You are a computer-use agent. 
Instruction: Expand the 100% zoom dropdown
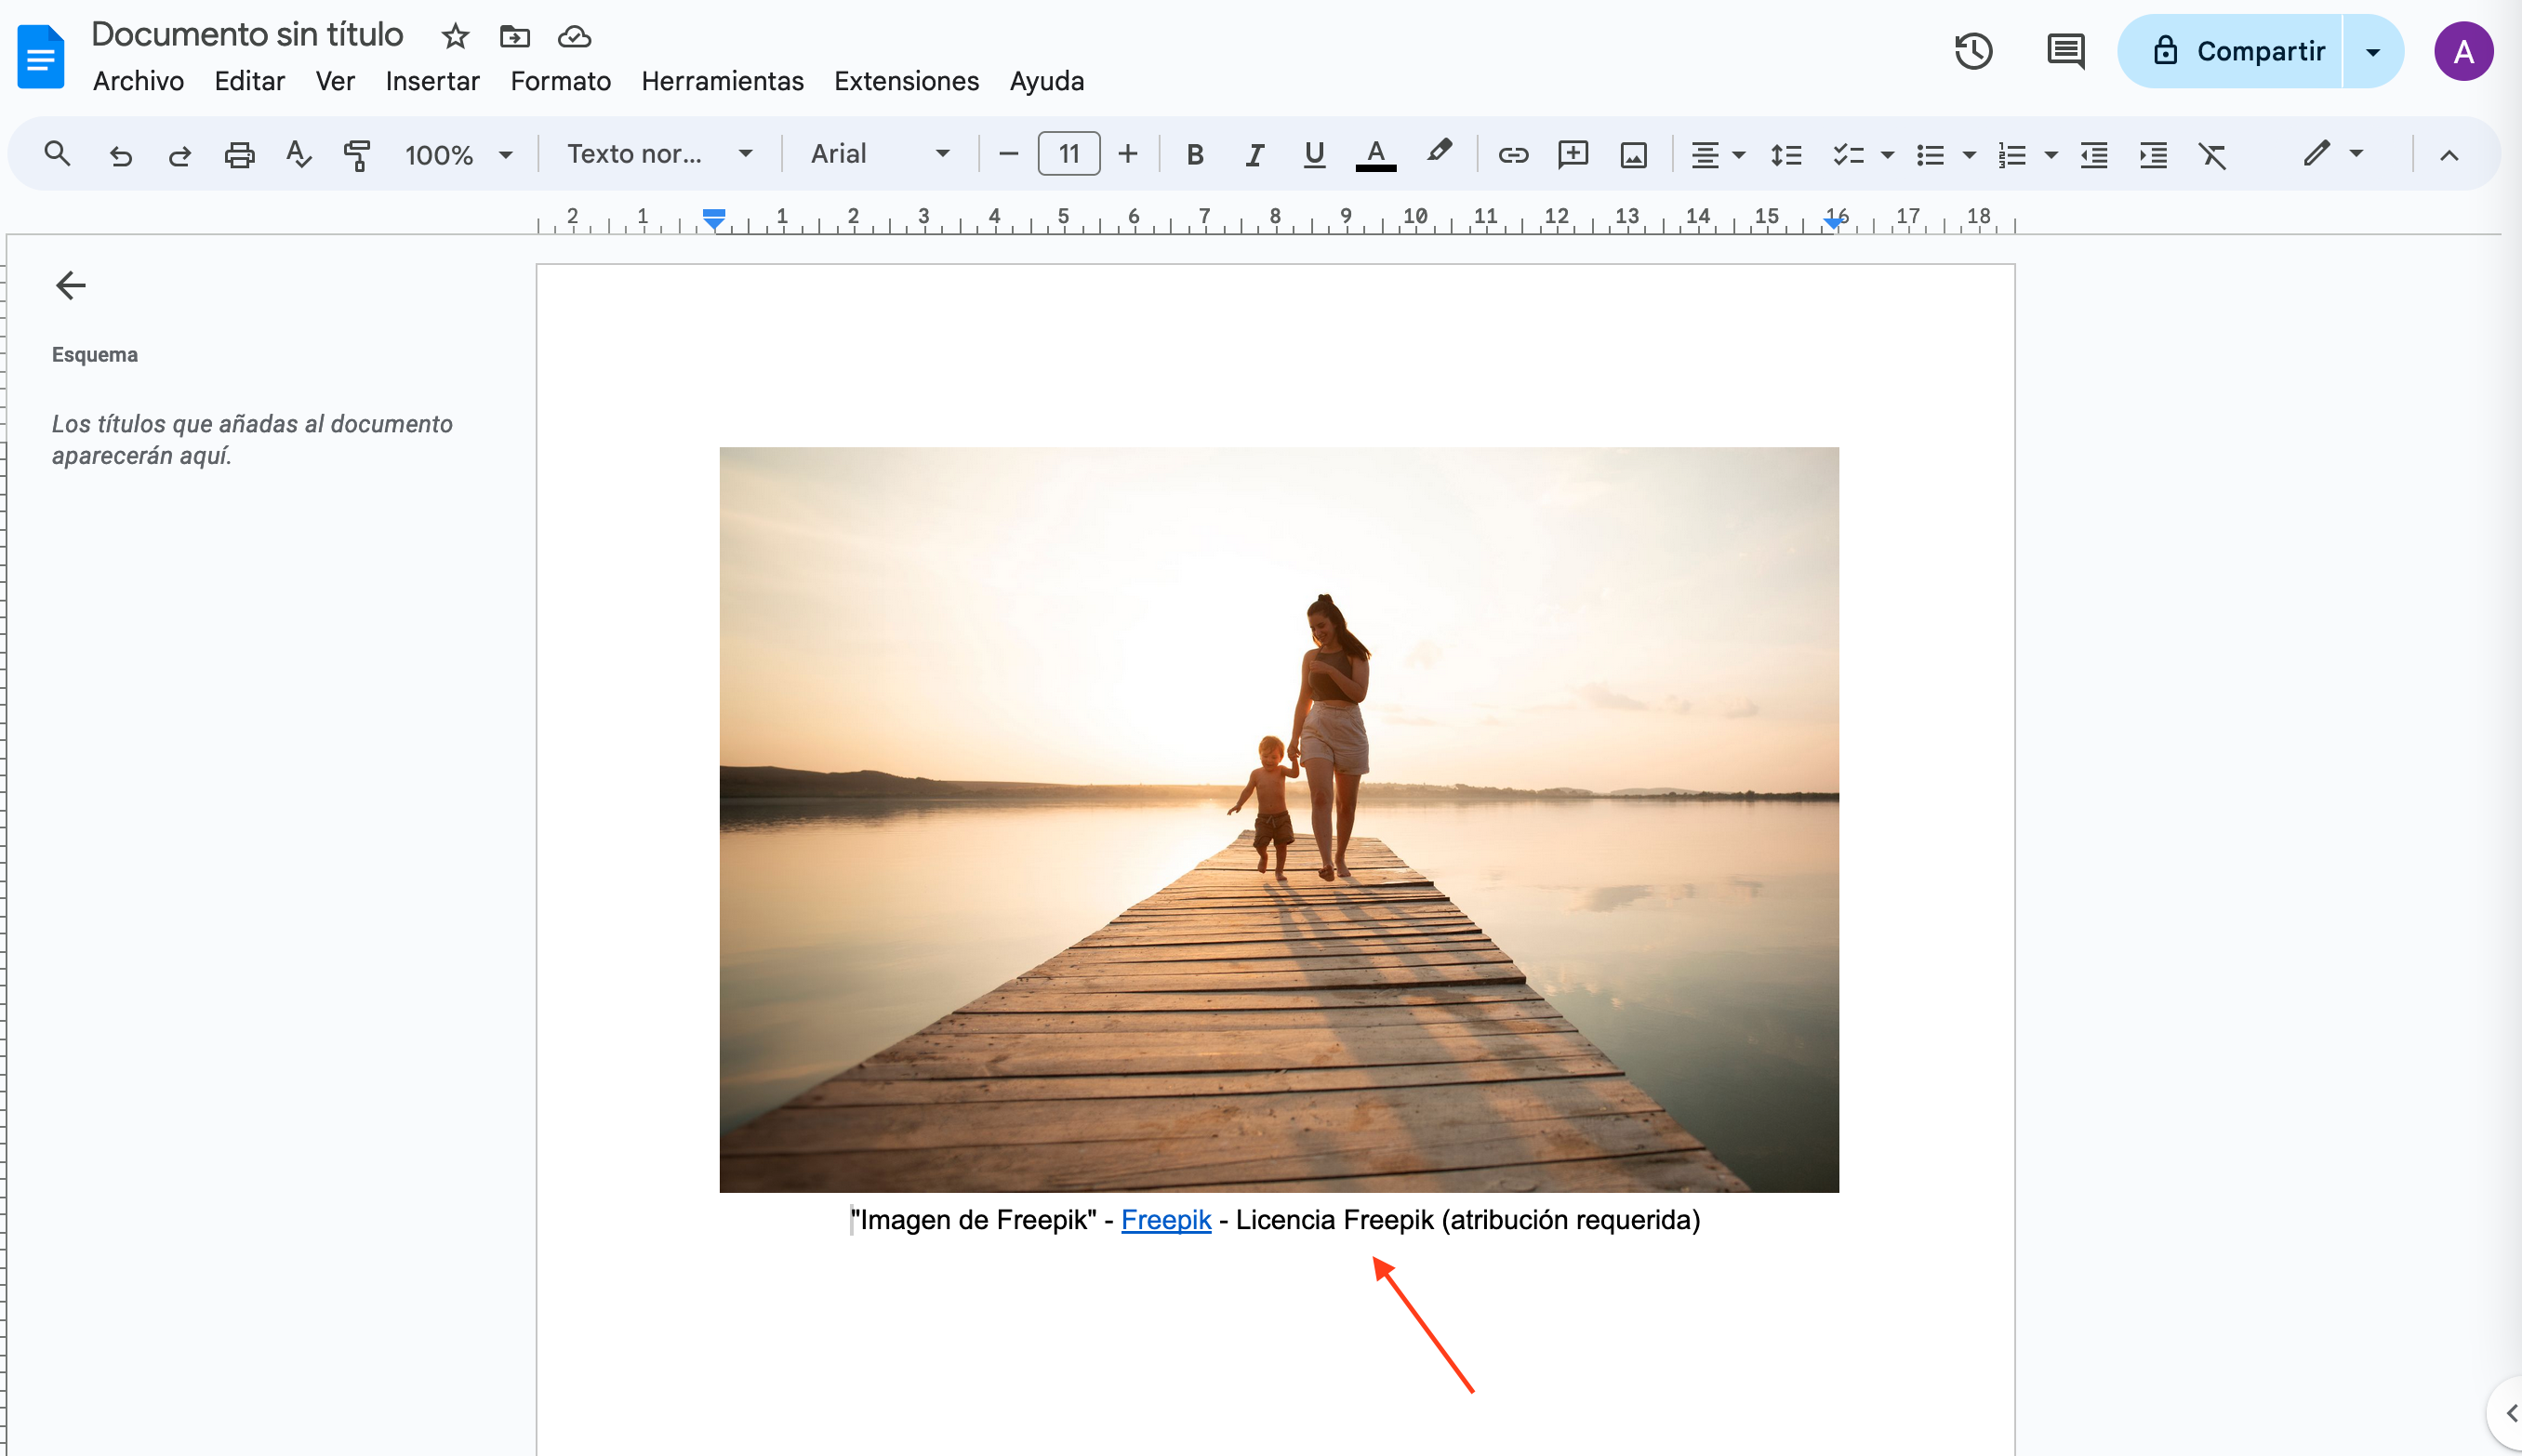click(458, 155)
